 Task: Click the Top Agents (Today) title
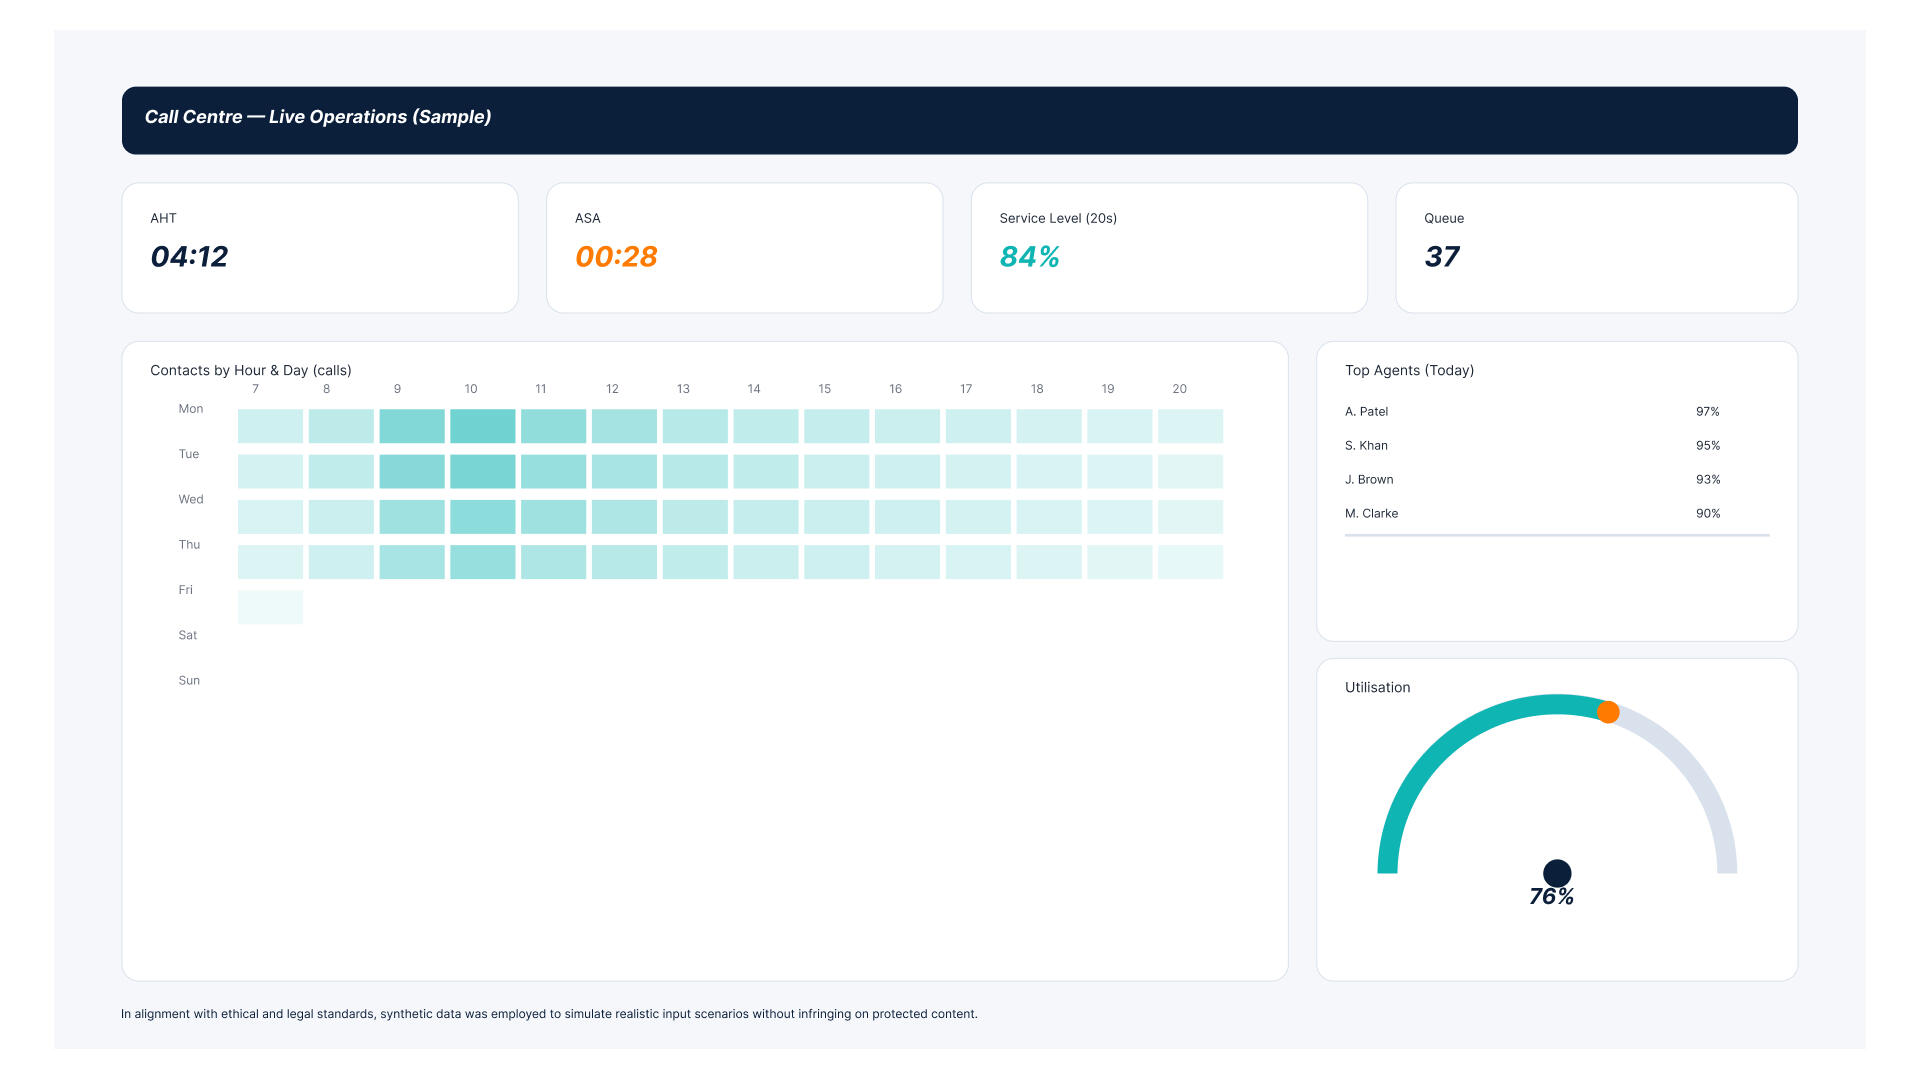pyautogui.click(x=1409, y=370)
